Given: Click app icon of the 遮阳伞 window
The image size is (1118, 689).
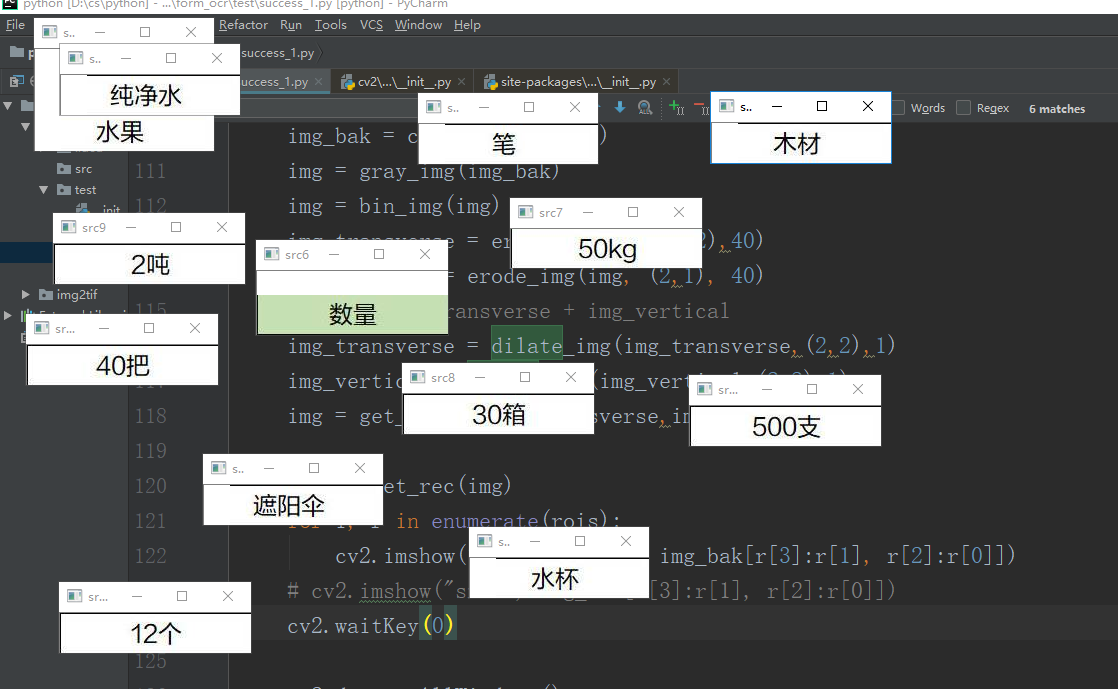Looking at the screenshot, I should pyautogui.click(x=219, y=468).
